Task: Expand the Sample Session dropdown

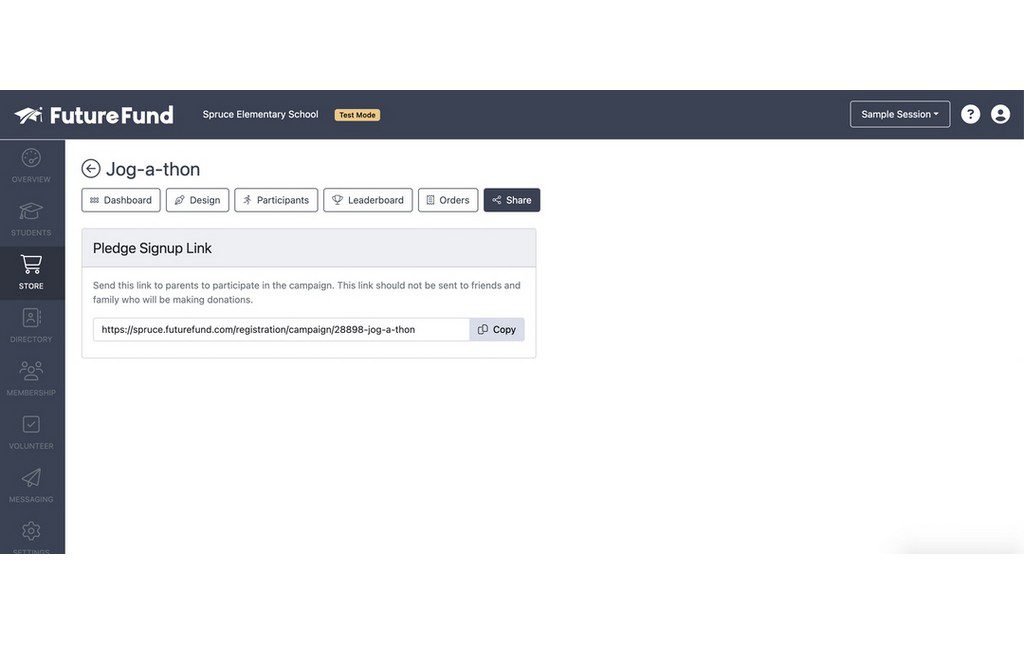Action: [x=899, y=114]
